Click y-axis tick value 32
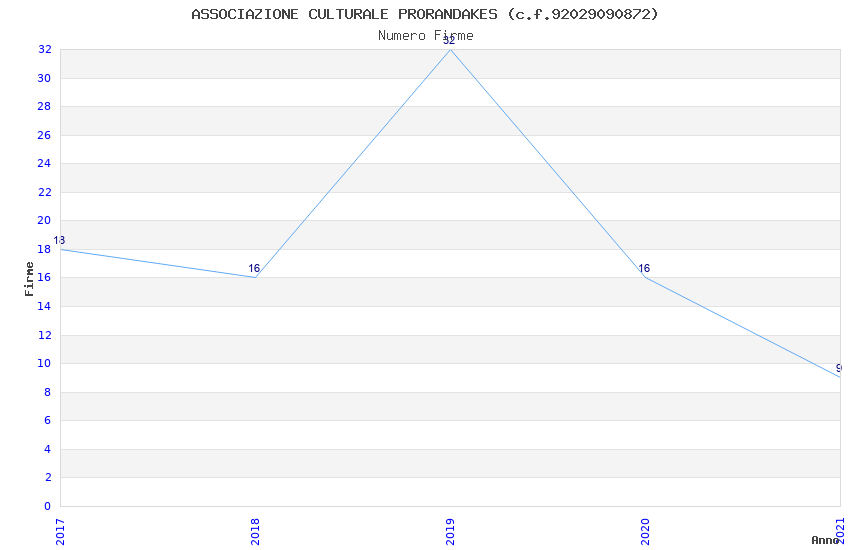The image size is (850, 550). (x=44, y=49)
